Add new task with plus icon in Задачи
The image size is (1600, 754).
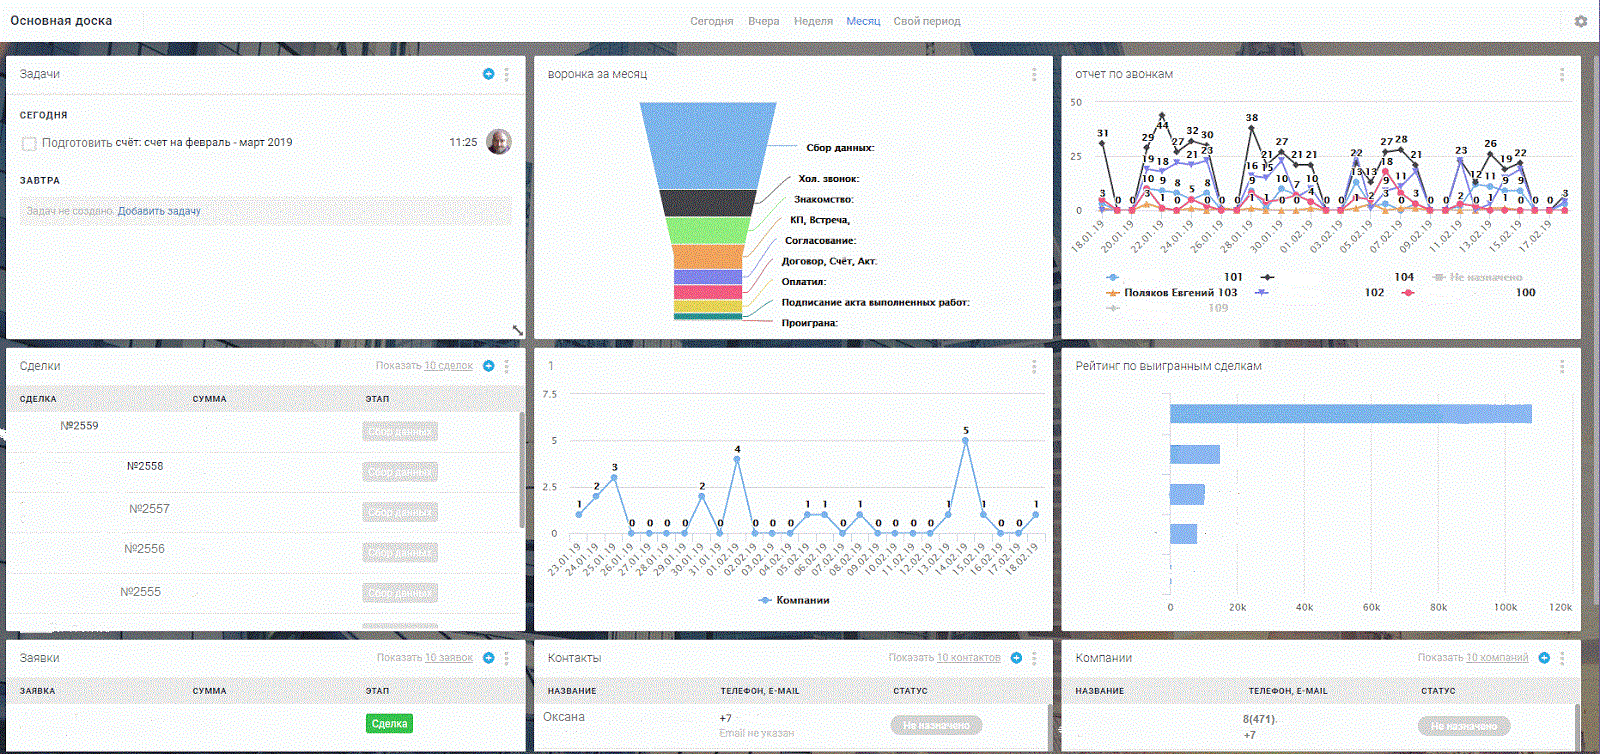pyautogui.click(x=489, y=74)
